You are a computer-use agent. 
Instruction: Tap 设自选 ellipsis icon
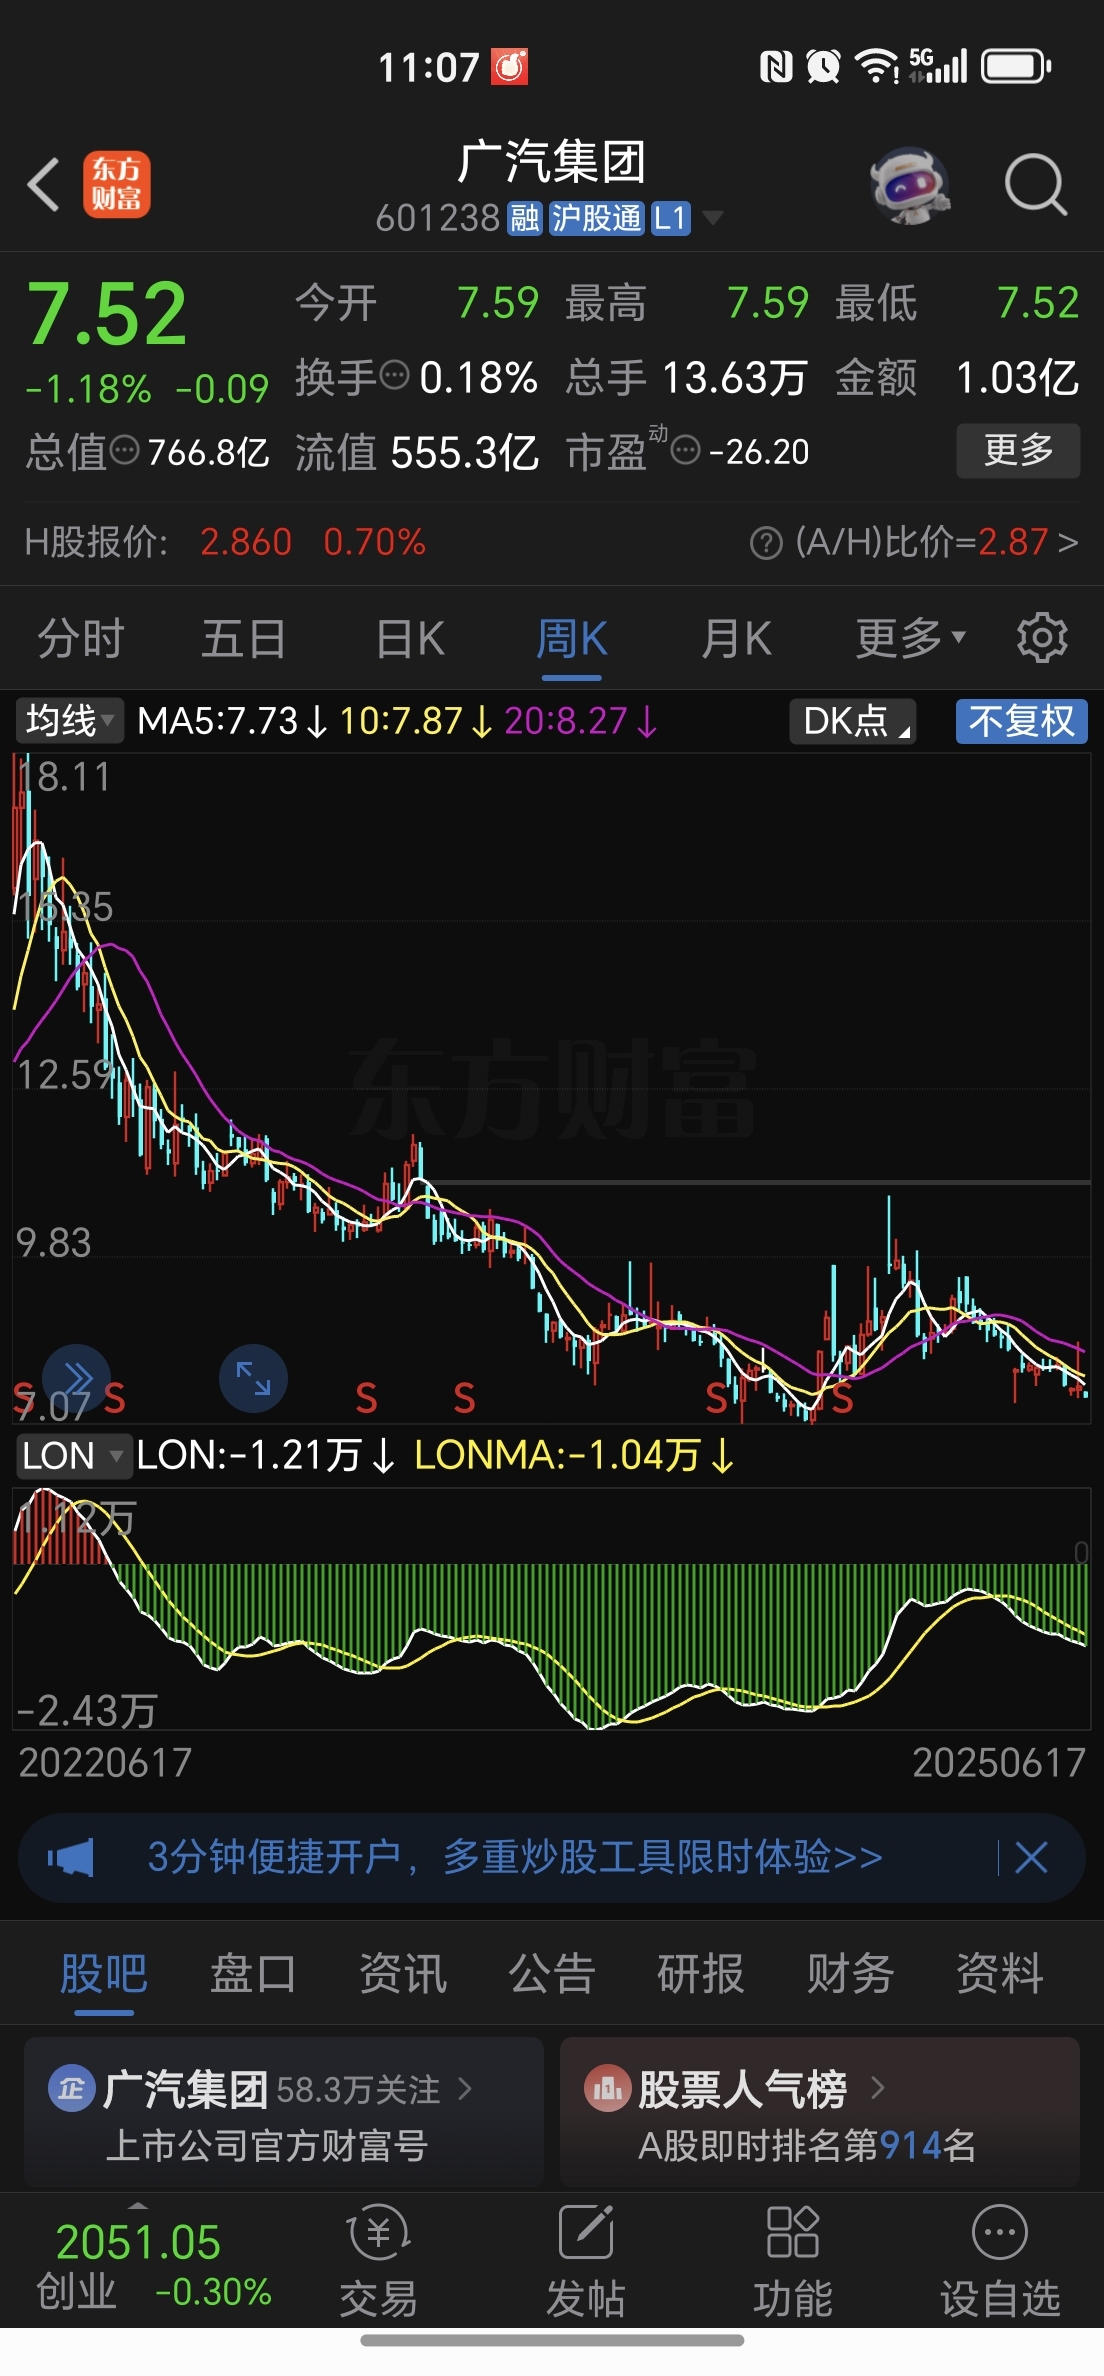coord(1000,2232)
